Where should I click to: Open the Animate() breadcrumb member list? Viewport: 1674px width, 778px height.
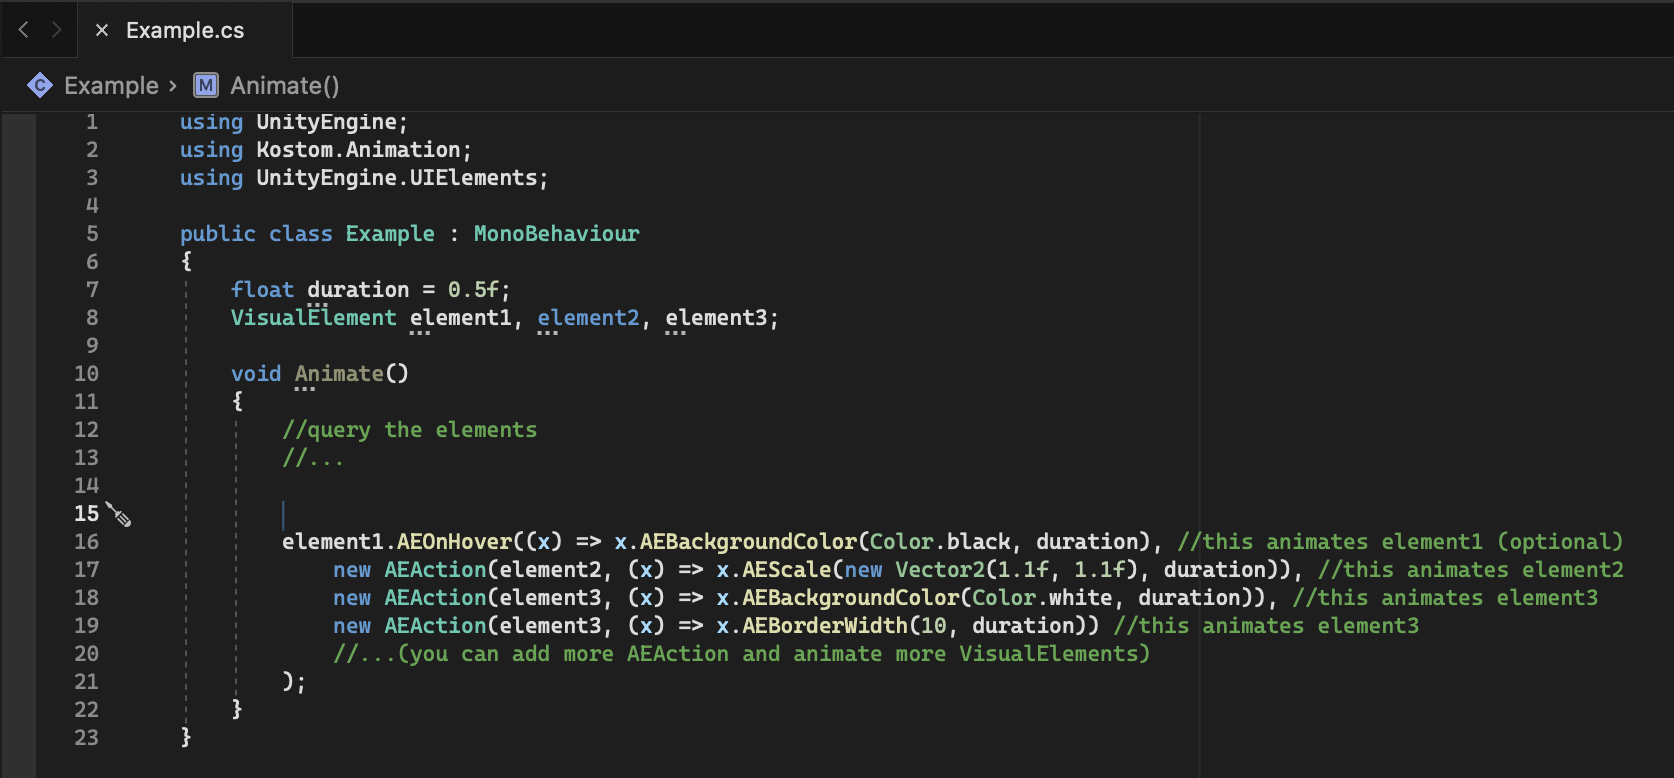pos(285,86)
